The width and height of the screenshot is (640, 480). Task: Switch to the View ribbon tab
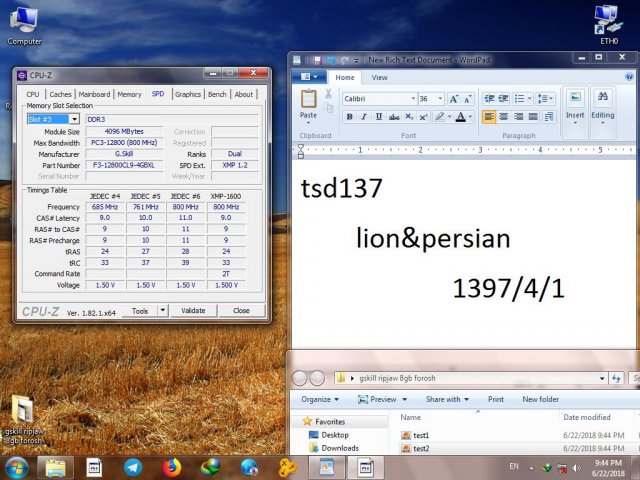coord(379,78)
